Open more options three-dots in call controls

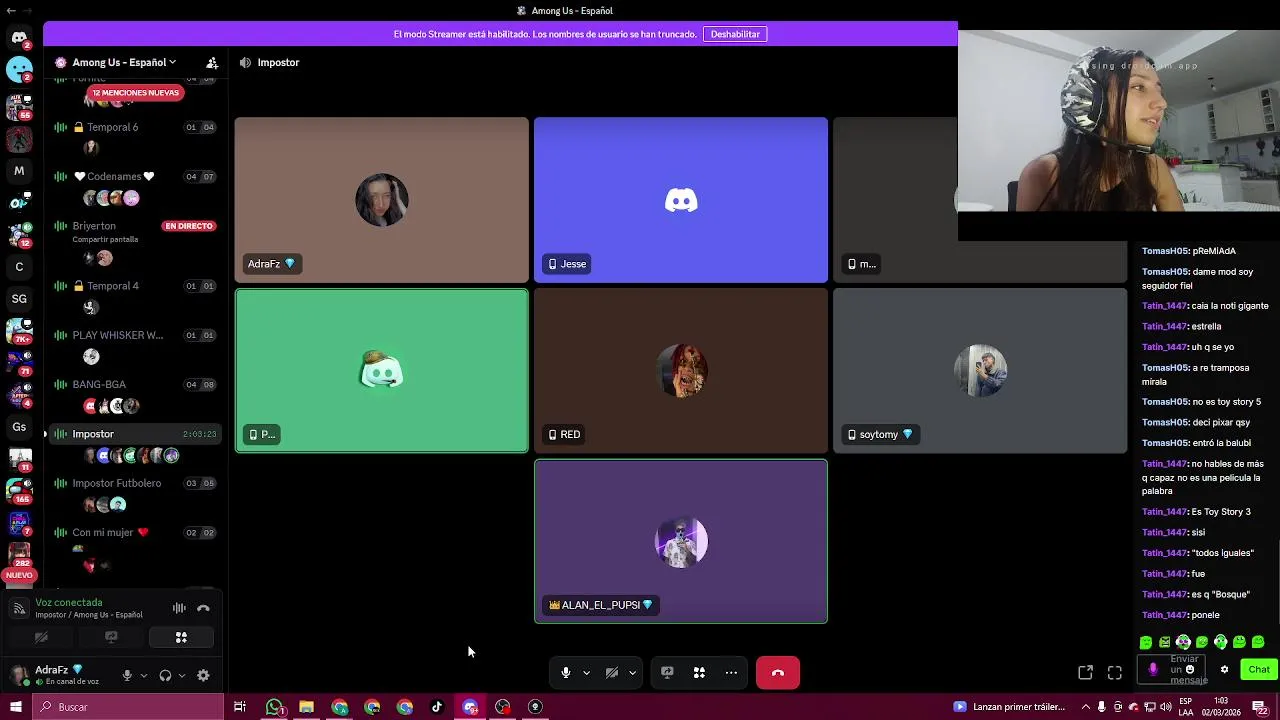coord(731,673)
